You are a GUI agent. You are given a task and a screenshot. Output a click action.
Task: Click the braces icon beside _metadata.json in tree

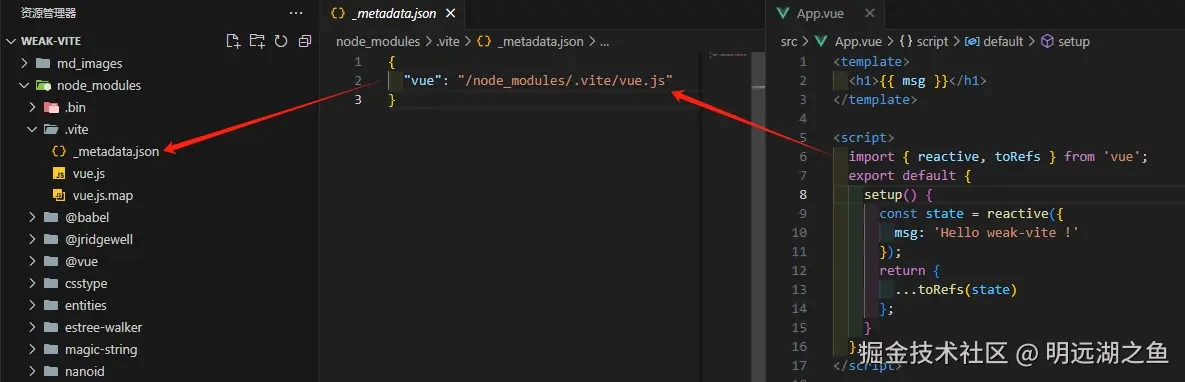pos(58,151)
